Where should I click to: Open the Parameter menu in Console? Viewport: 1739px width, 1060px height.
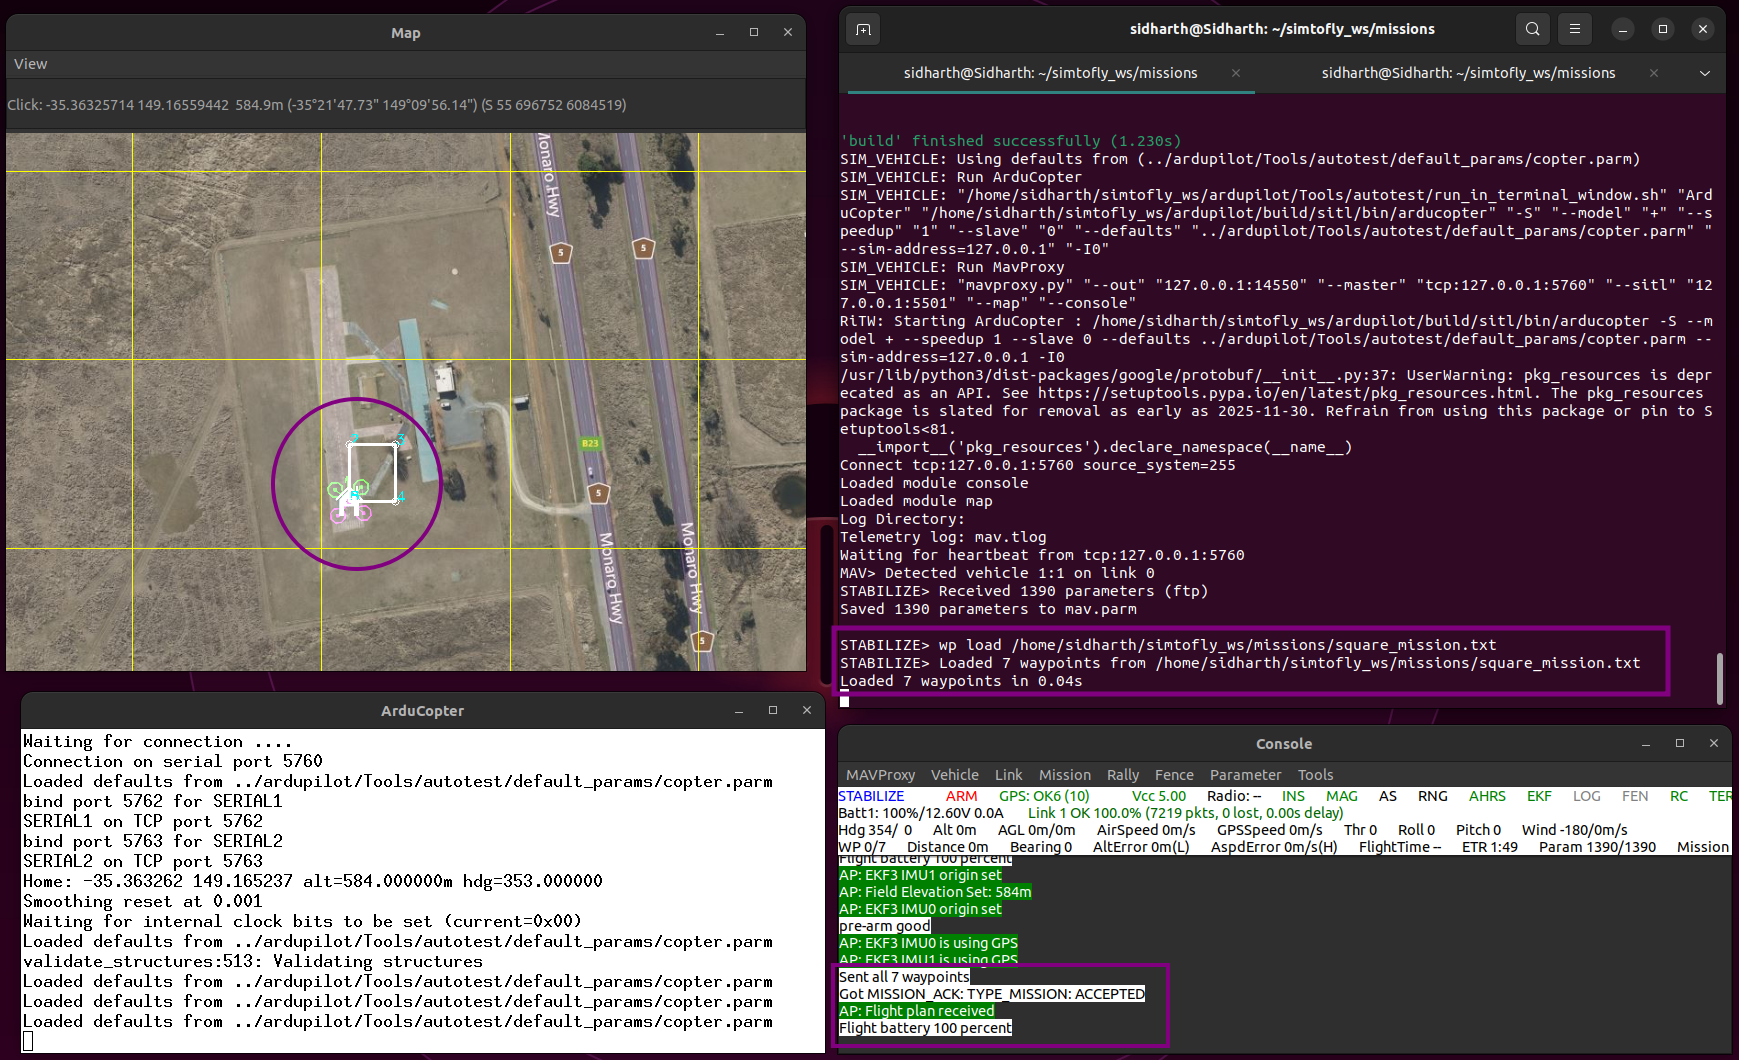click(1245, 775)
